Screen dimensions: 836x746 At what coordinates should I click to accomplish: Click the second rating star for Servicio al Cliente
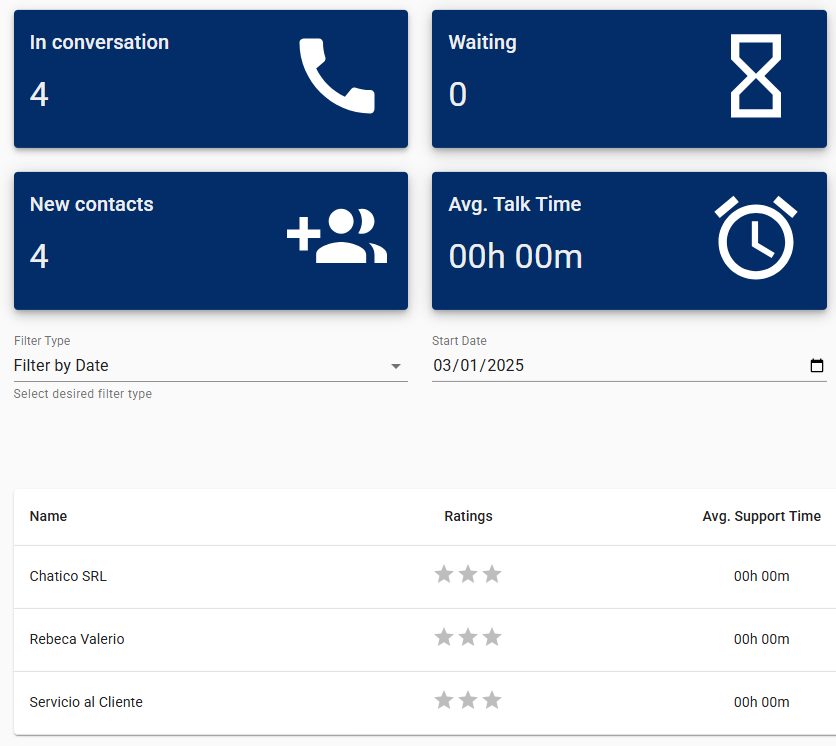pyautogui.click(x=468, y=700)
